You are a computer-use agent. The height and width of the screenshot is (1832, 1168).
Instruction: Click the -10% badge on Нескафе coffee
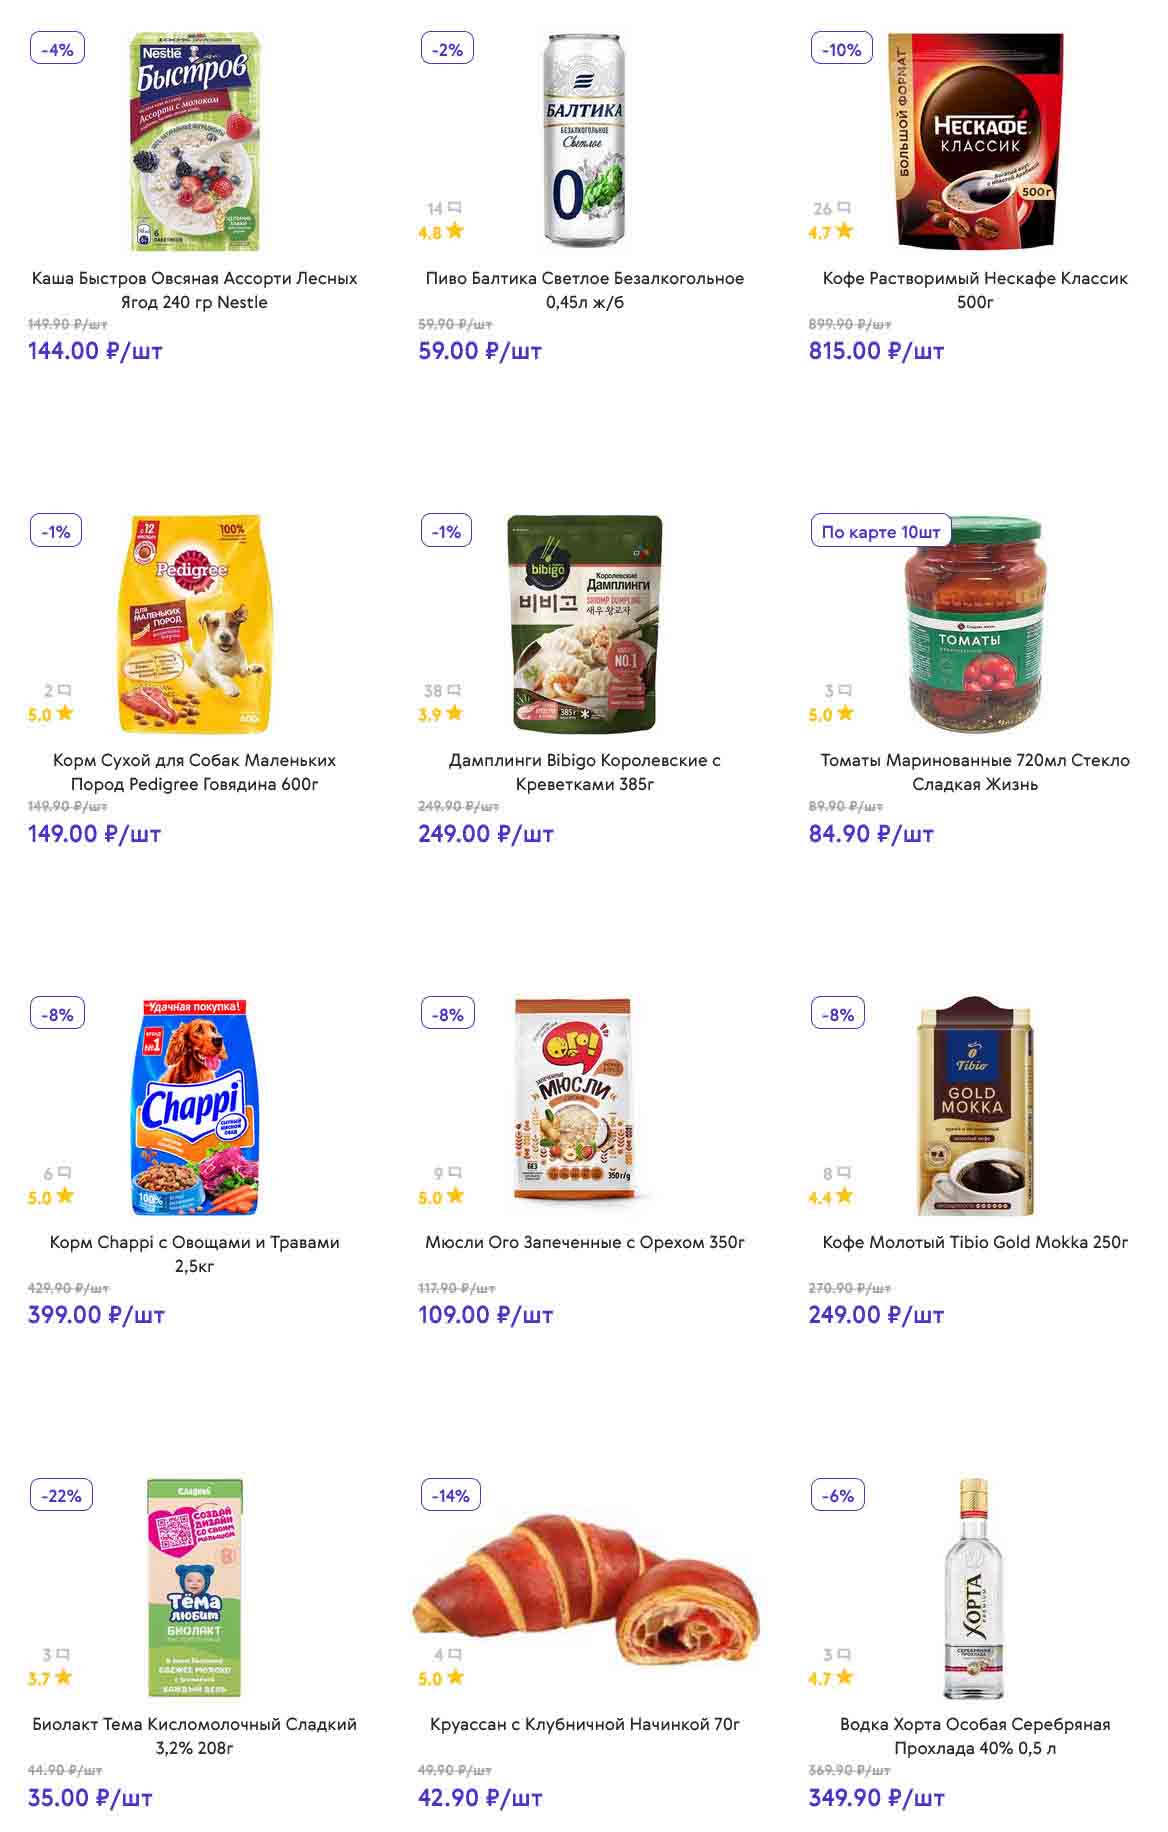(x=841, y=50)
